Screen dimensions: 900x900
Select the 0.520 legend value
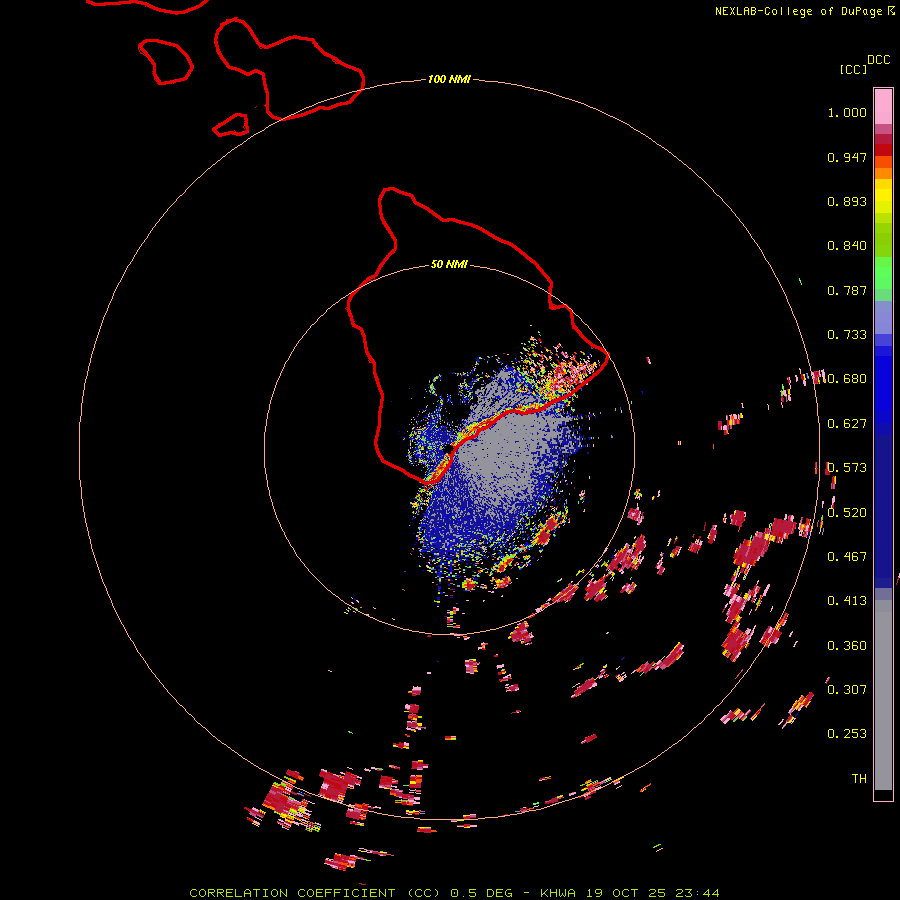(847, 513)
